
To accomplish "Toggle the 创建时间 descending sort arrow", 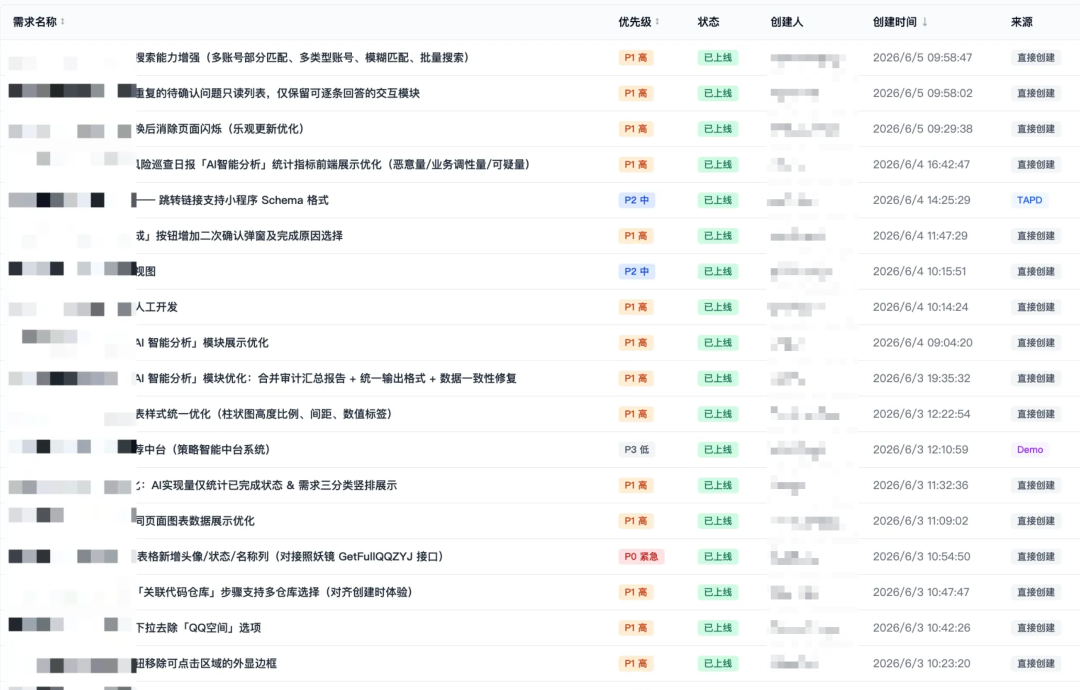I will click(924, 22).
